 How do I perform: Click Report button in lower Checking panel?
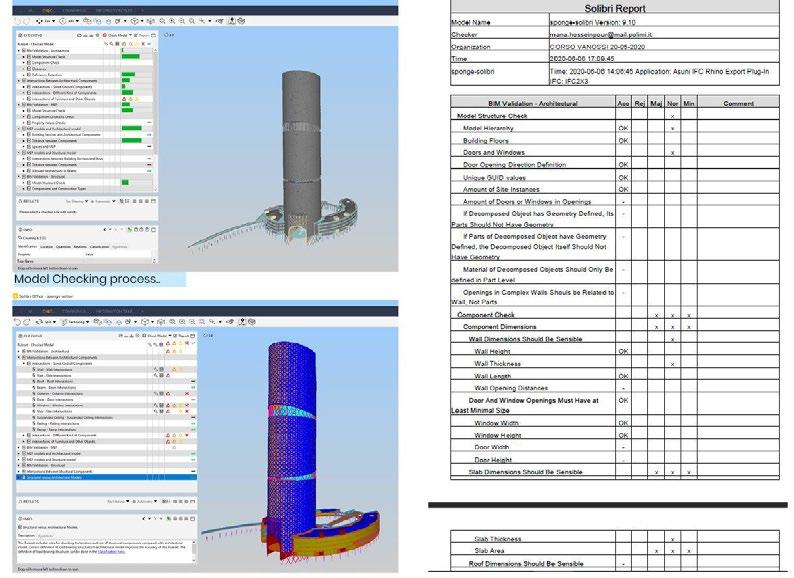coord(181,335)
